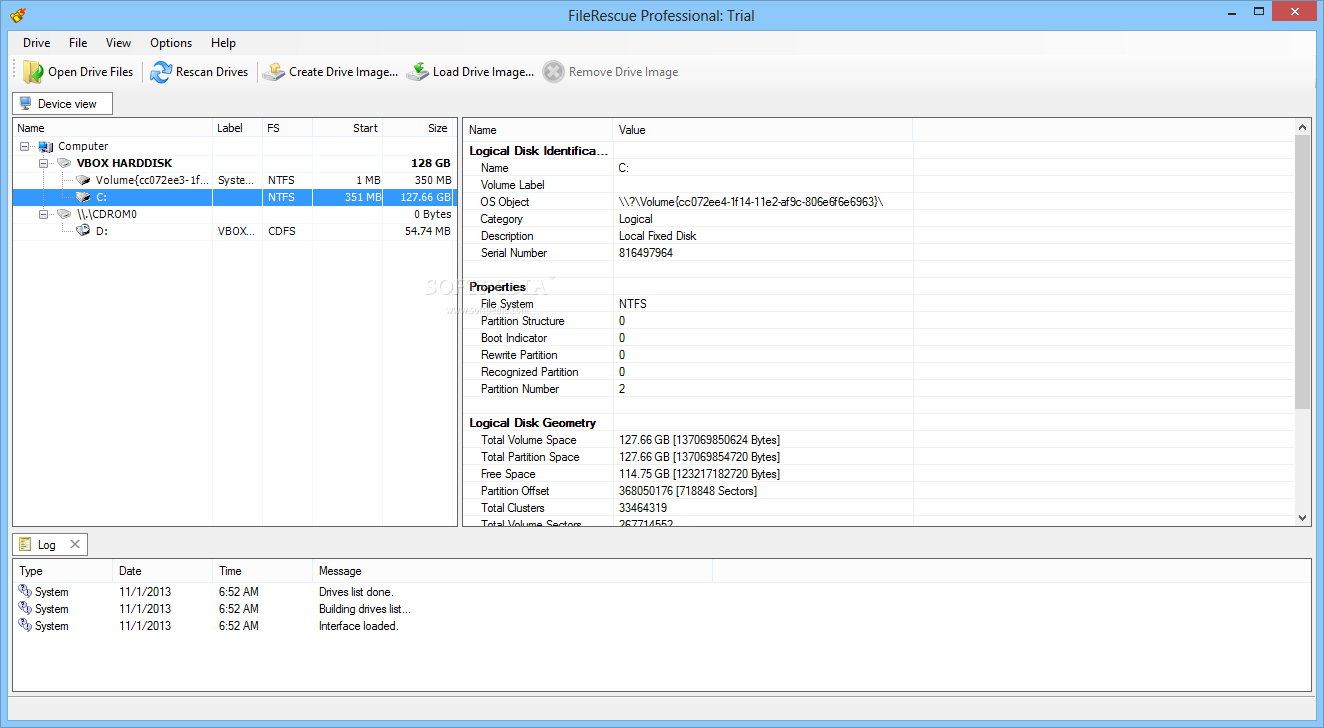The image size is (1324, 728).
Task: Click the Type column header in log
Action: (x=63, y=571)
